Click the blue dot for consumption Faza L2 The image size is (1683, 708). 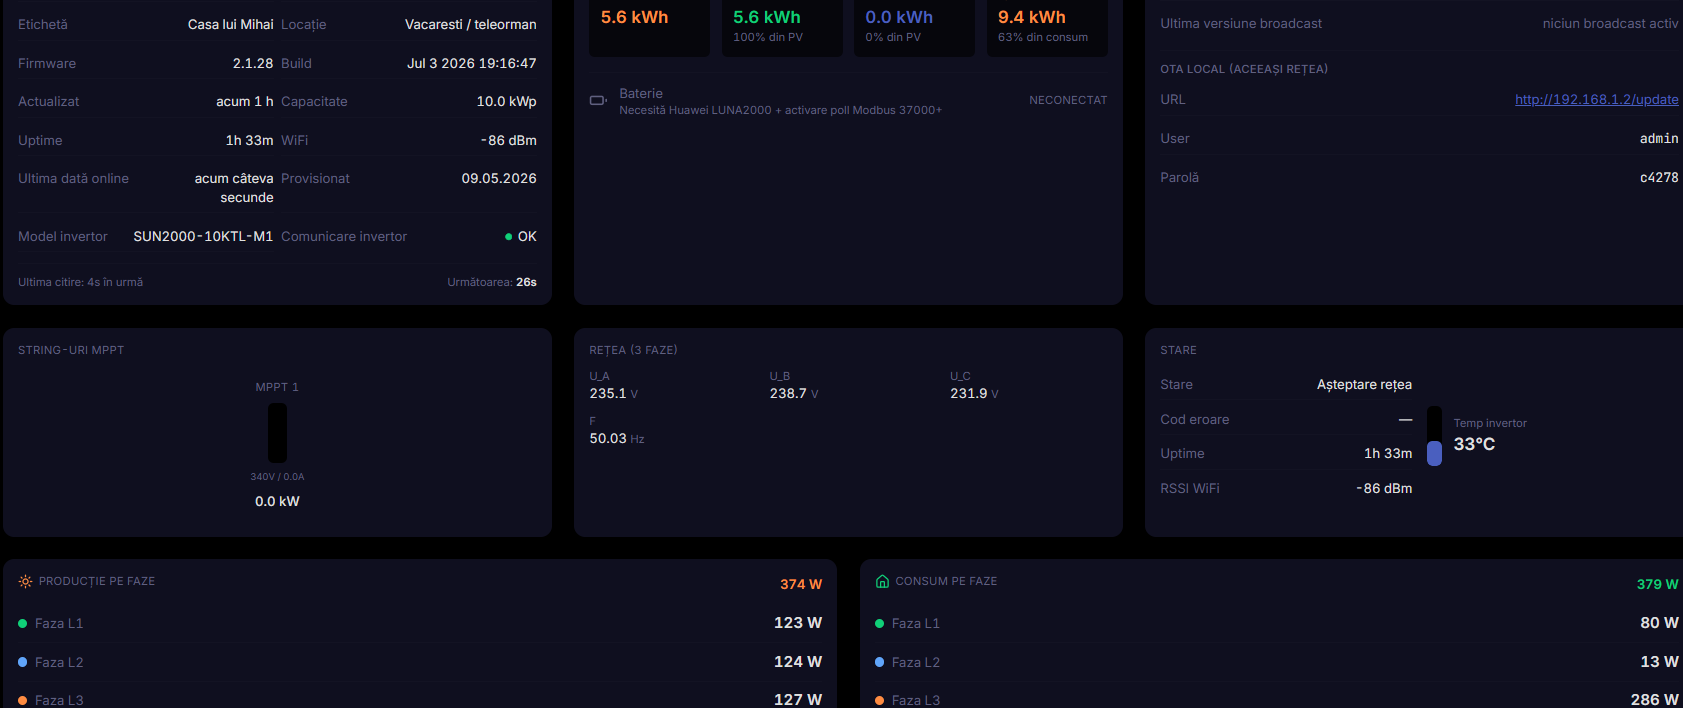(x=879, y=662)
